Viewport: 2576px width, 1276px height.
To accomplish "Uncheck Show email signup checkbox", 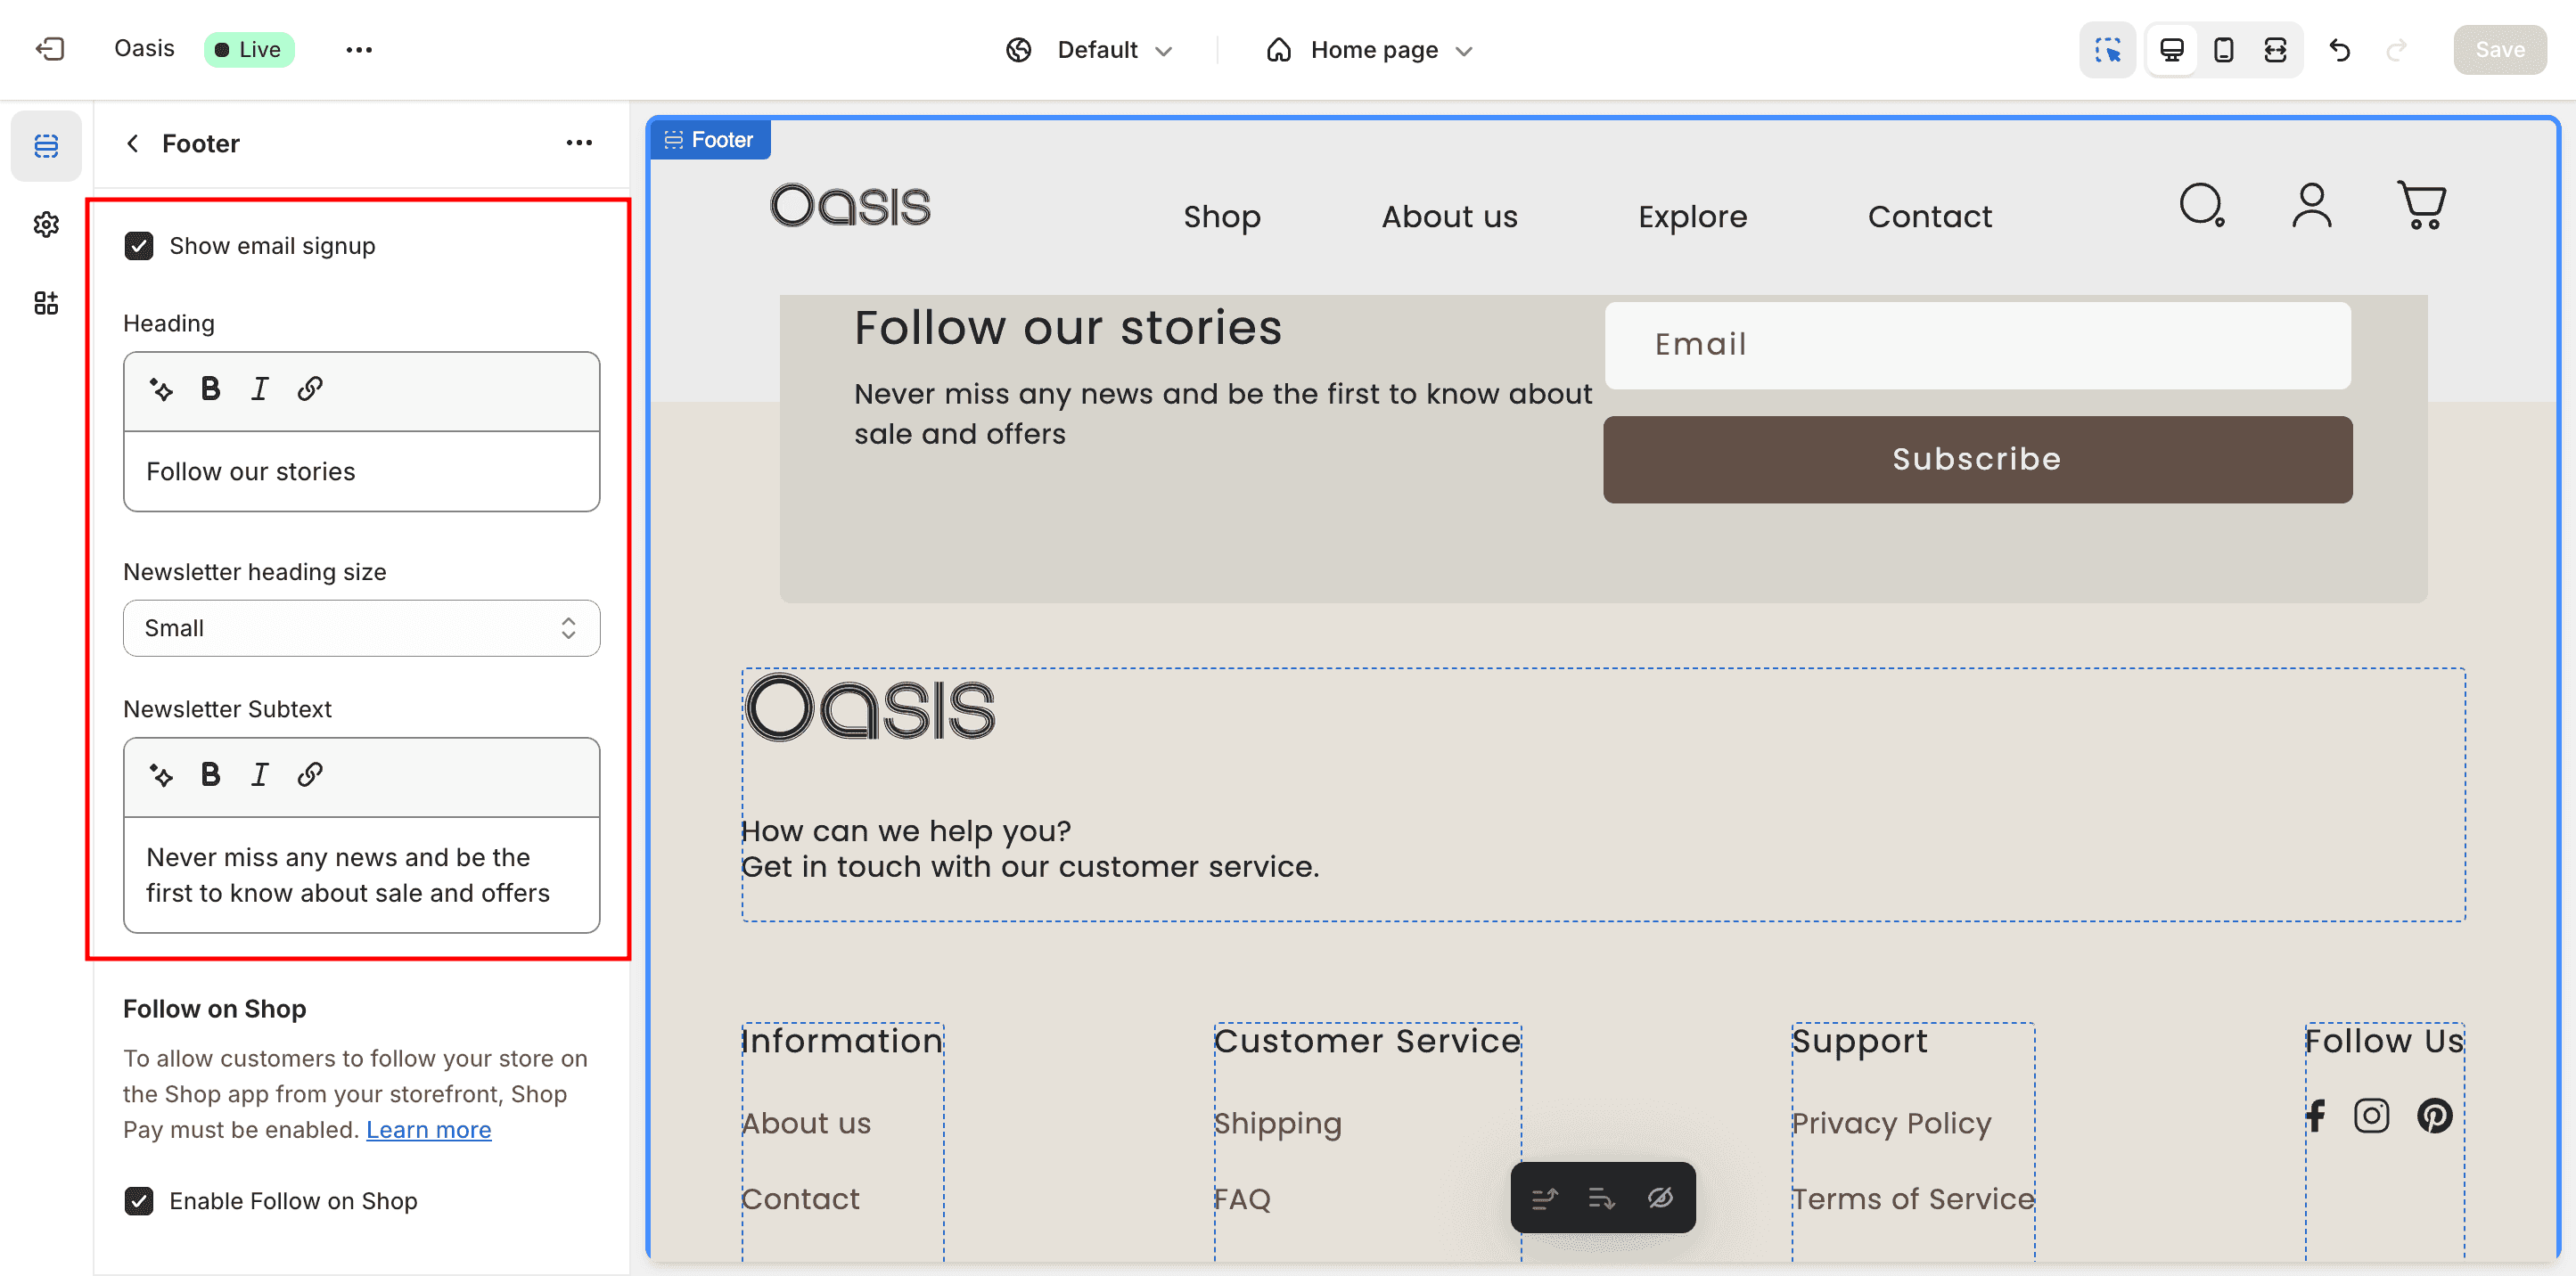I will (x=139, y=246).
